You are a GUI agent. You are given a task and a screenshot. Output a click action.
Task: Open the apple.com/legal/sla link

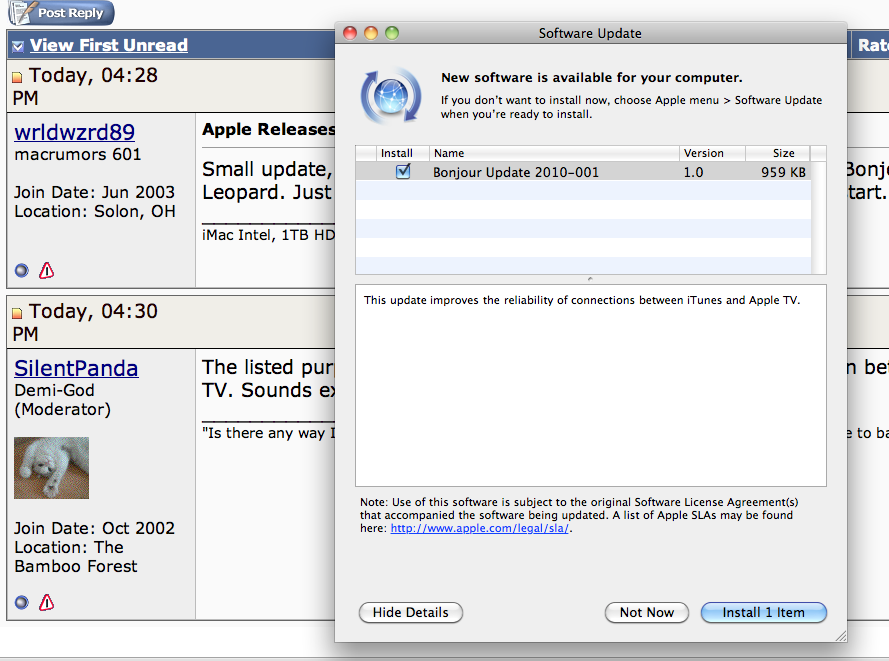pos(479,528)
